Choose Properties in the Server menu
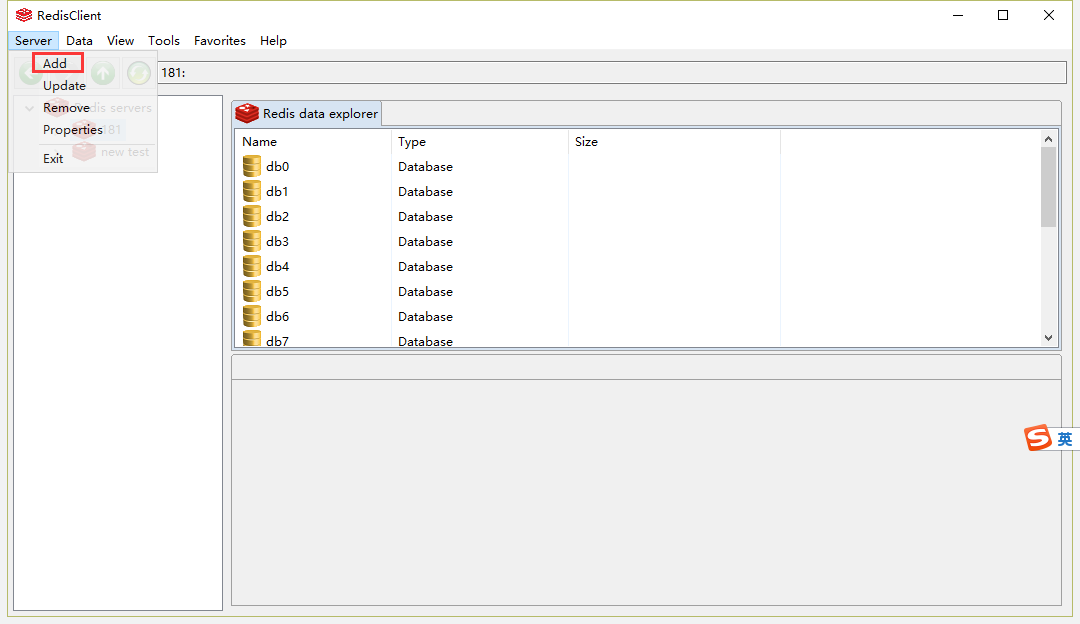The image size is (1080, 624). coord(72,129)
